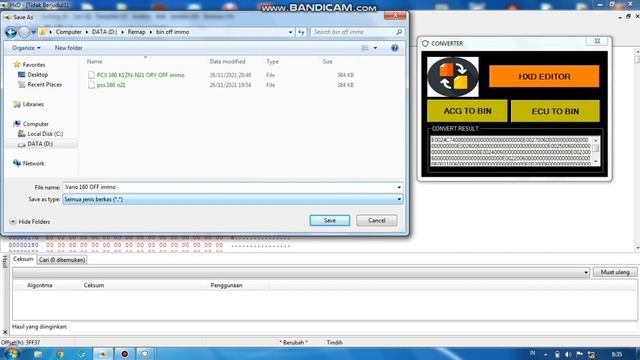The height and width of the screenshot is (360, 640).
Task: Click the Convert Result scrollbar
Action: click(596, 151)
